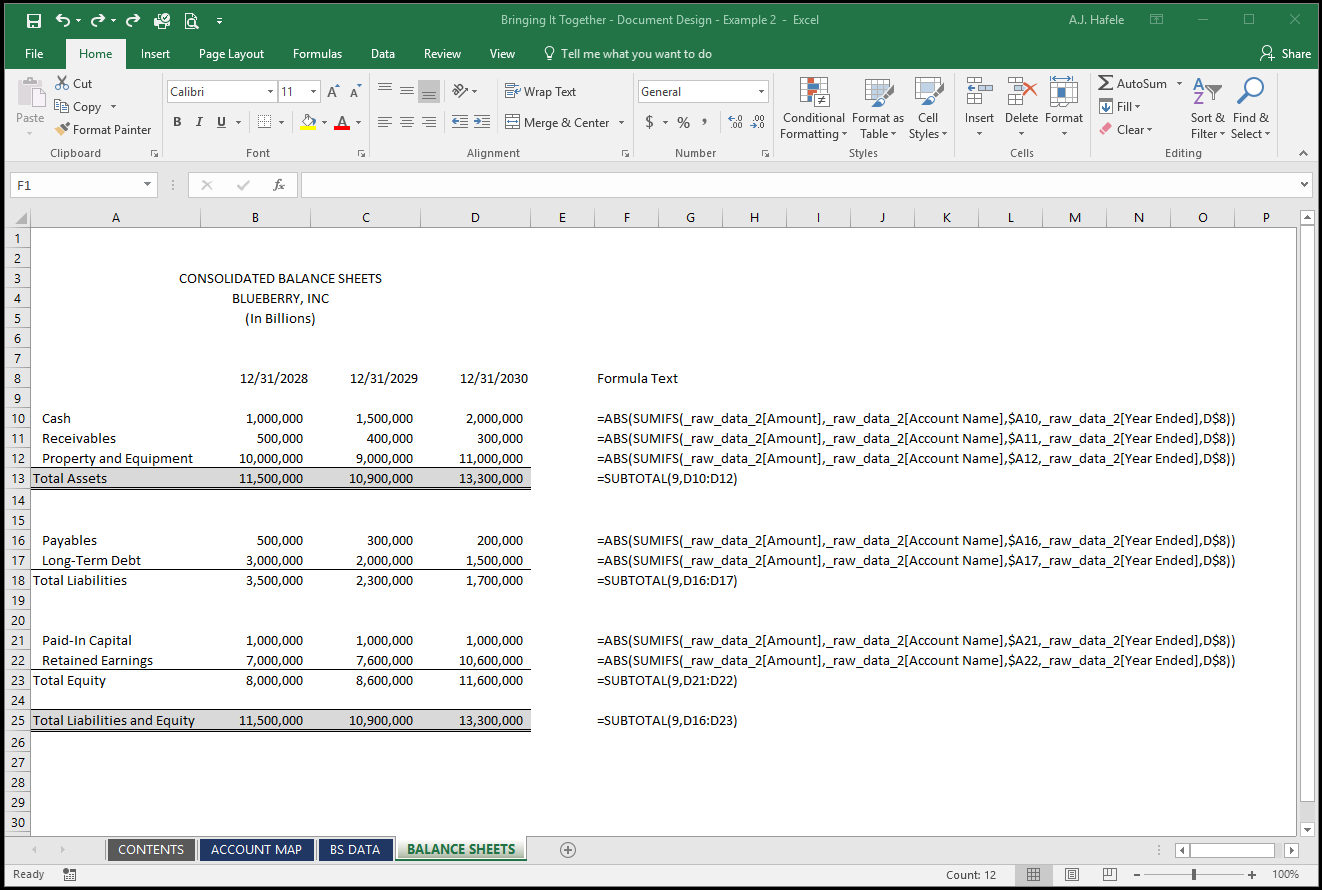Select the Total Assets cell

(116, 479)
